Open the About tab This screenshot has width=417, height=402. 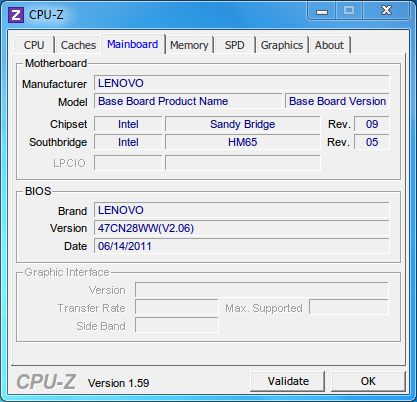coord(329,45)
